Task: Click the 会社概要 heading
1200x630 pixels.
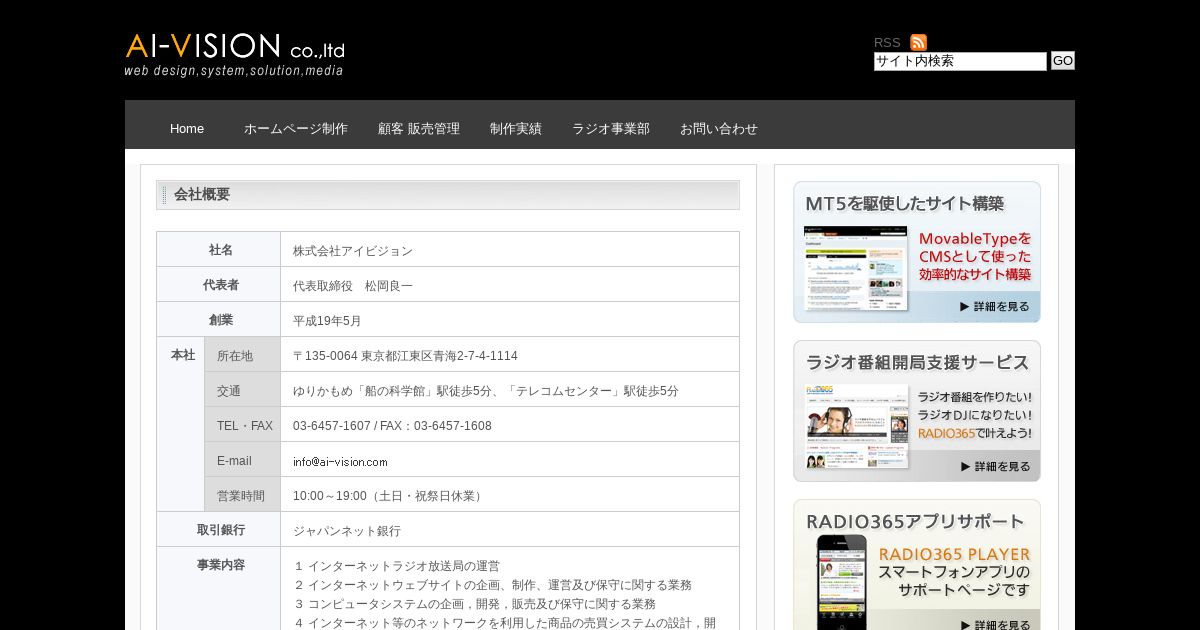Action: [202, 194]
